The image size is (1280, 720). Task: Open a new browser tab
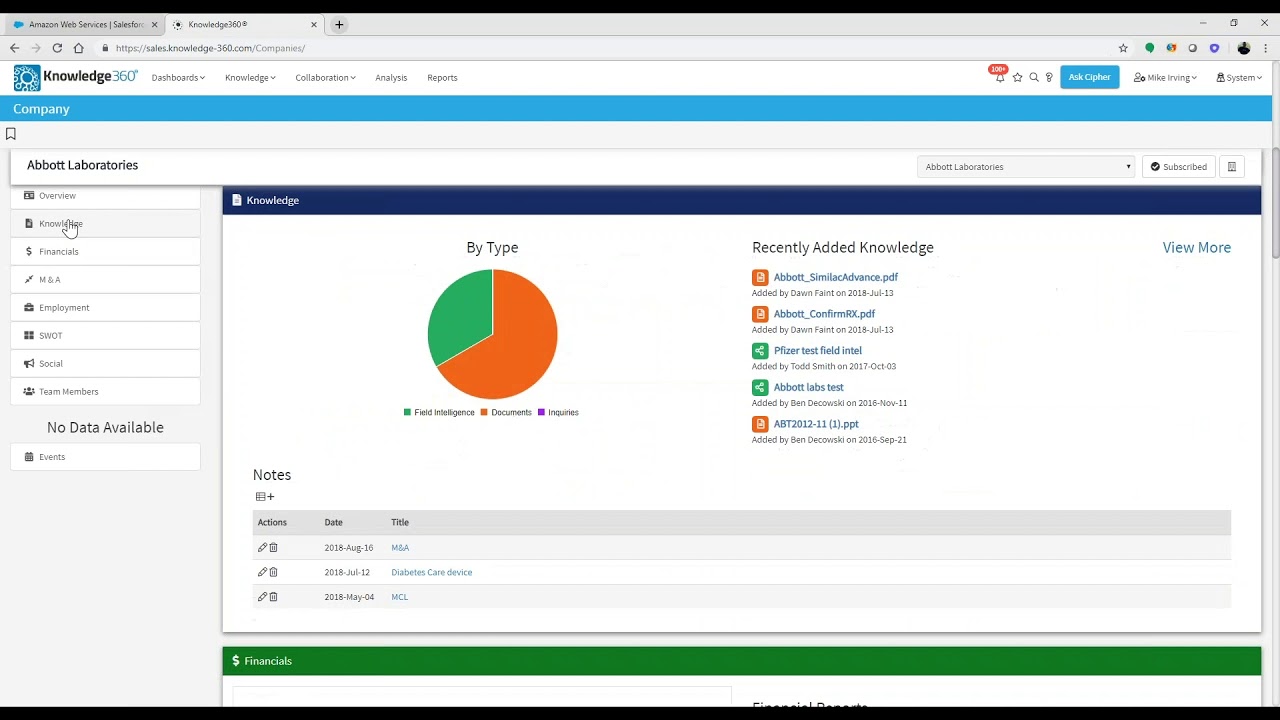point(339,24)
